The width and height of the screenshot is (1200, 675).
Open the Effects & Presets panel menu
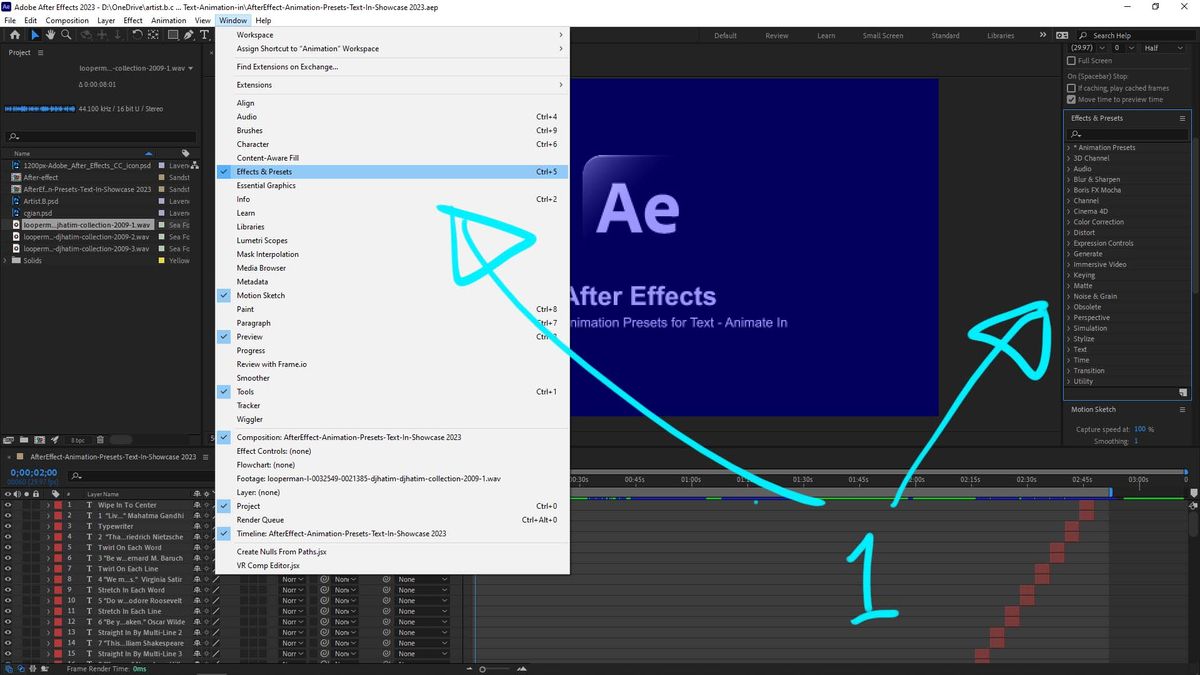point(1182,118)
